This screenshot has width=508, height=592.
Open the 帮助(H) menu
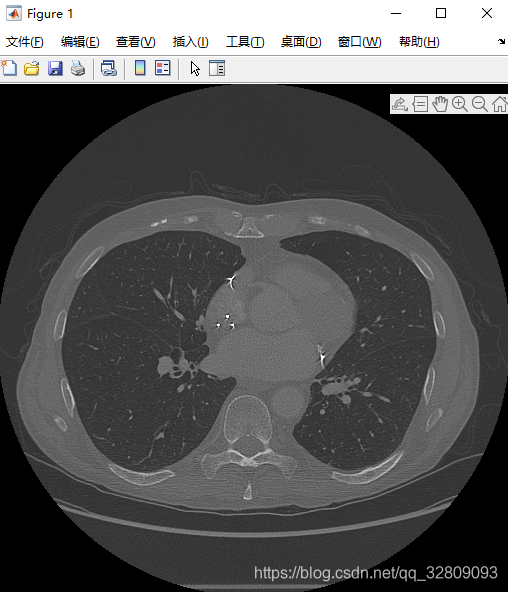coord(419,42)
